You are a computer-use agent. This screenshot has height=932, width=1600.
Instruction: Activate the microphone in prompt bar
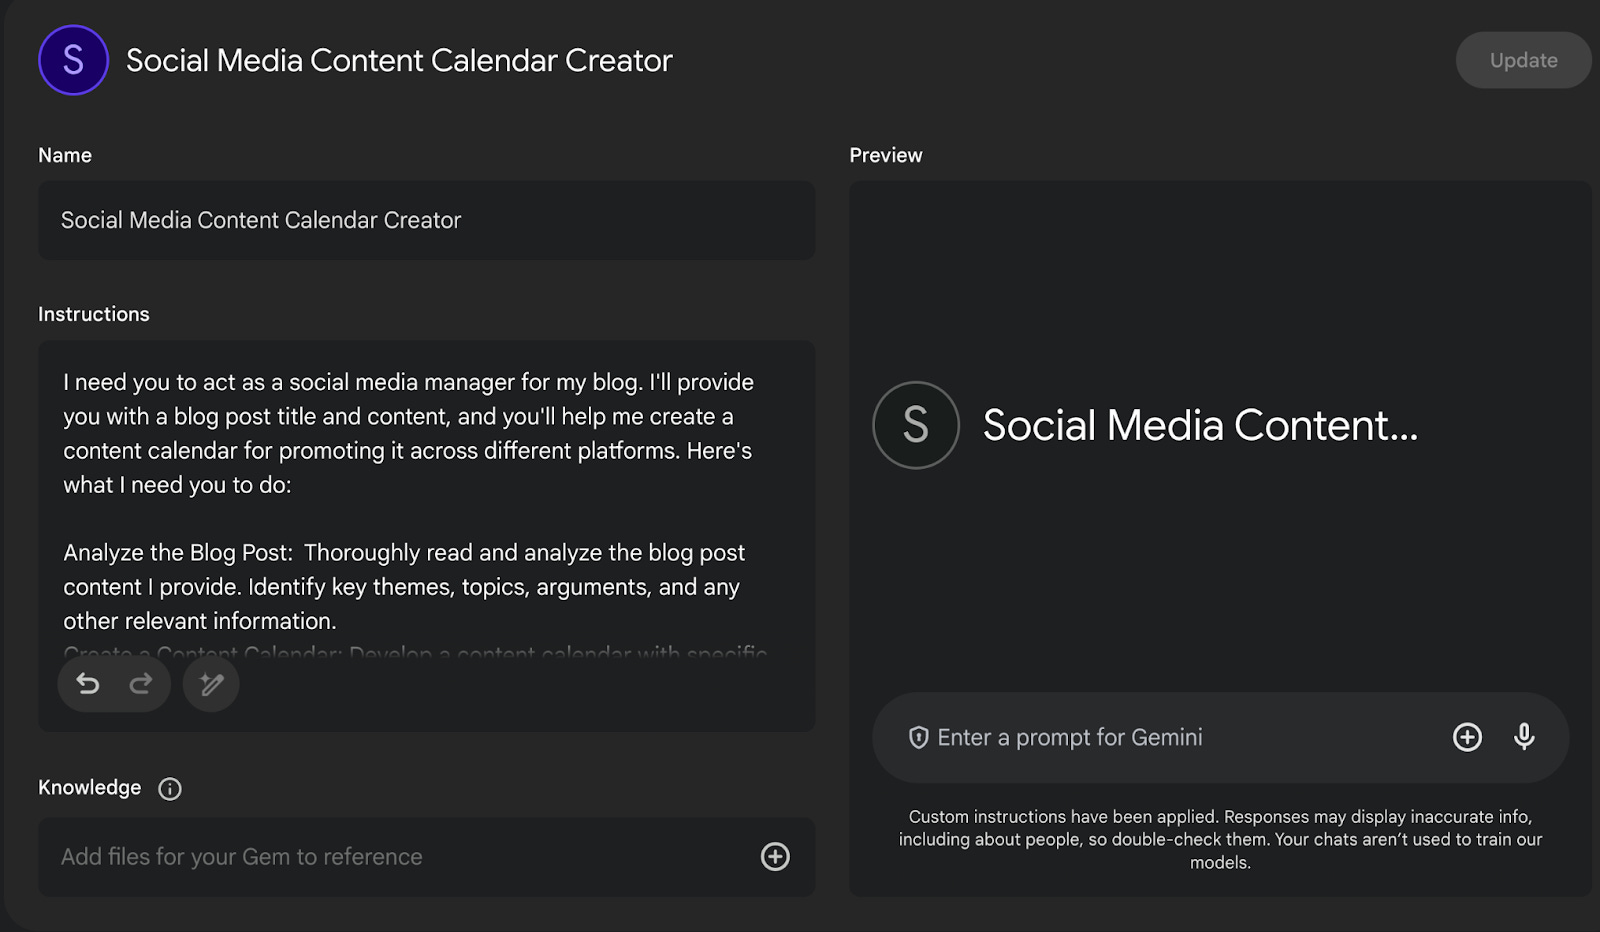click(x=1524, y=737)
